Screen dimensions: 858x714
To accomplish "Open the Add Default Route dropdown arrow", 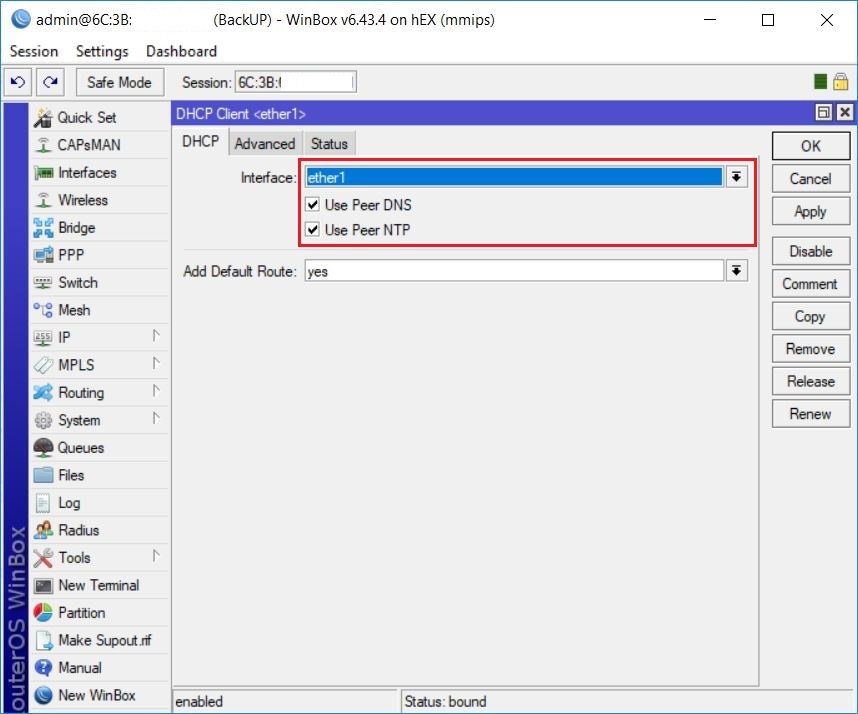I will pyautogui.click(x=737, y=271).
